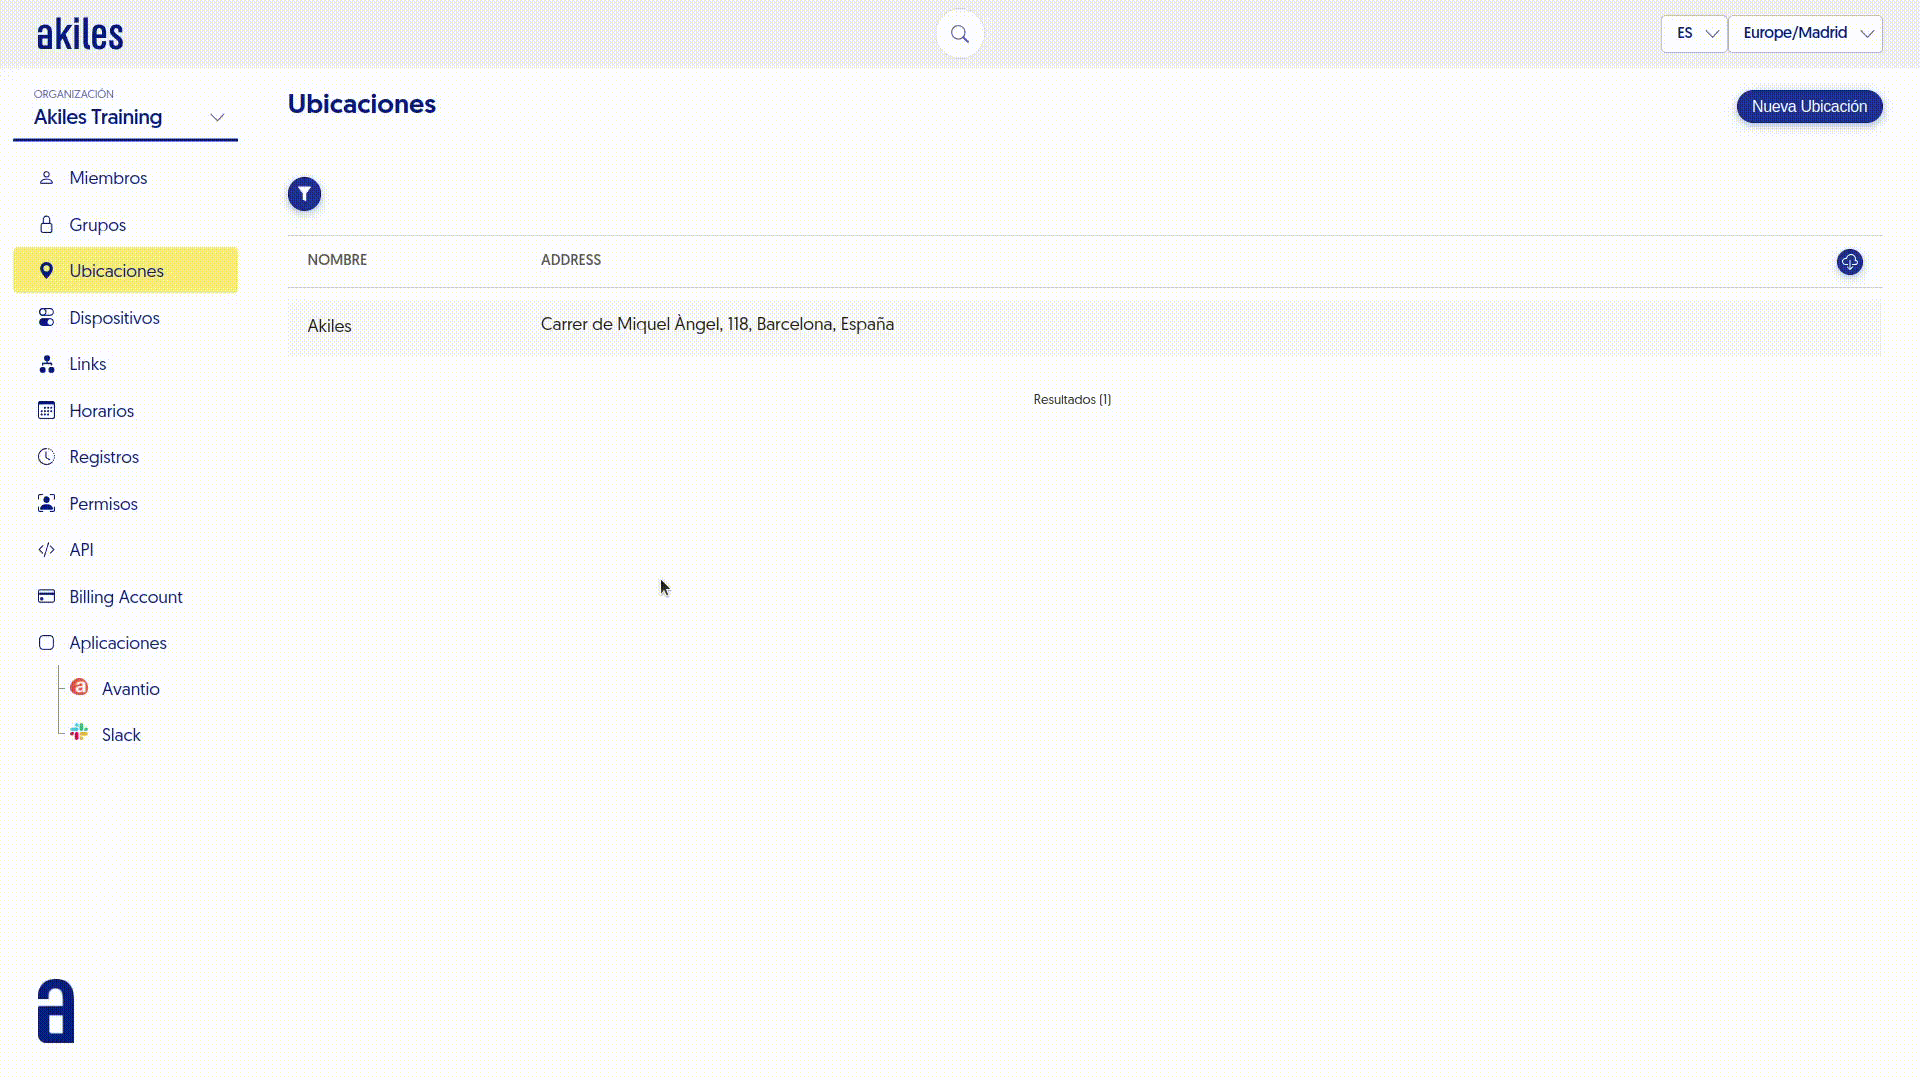Image resolution: width=1920 pixels, height=1080 pixels.
Task: Open the Miembros section icon
Action: pos(46,177)
